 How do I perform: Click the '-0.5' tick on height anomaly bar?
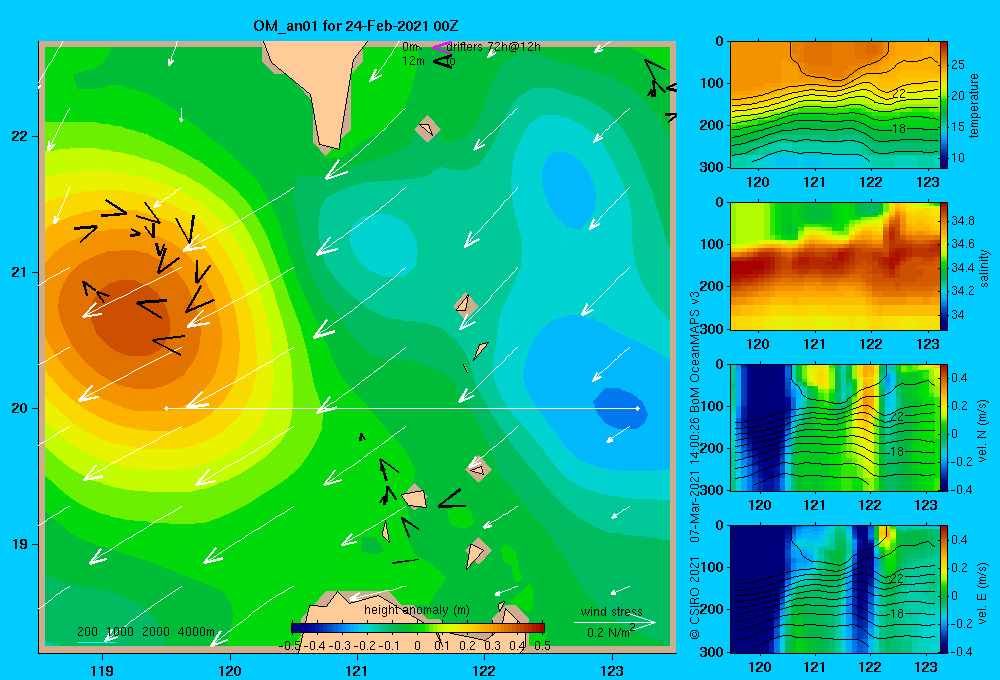290,646
